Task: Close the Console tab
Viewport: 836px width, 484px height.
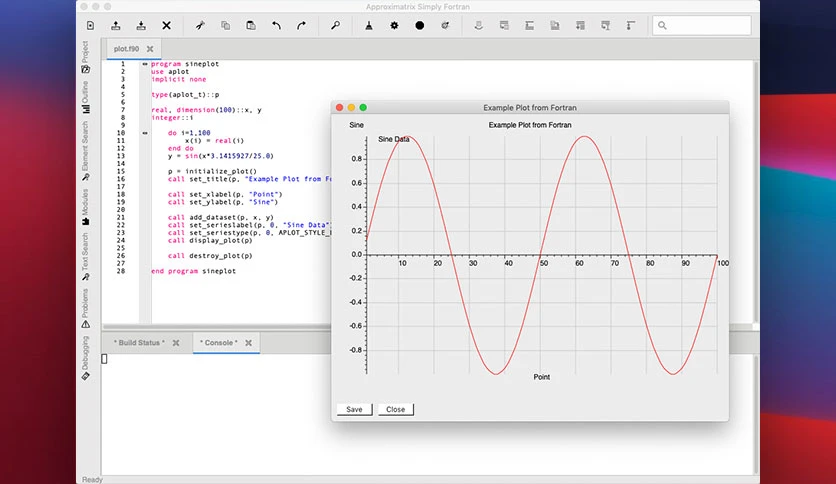Action: pyautogui.click(x=248, y=343)
